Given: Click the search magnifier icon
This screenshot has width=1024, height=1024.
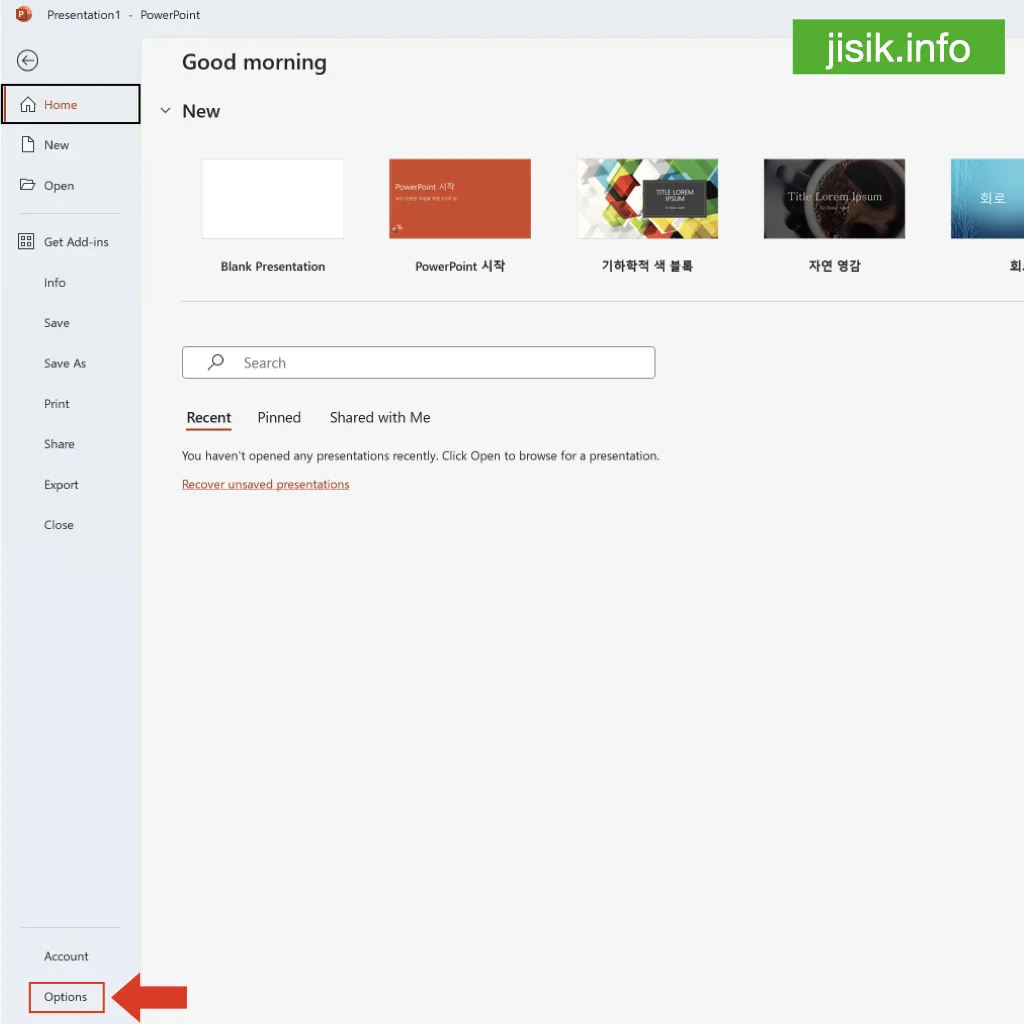Looking at the screenshot, I should [216, 362].
